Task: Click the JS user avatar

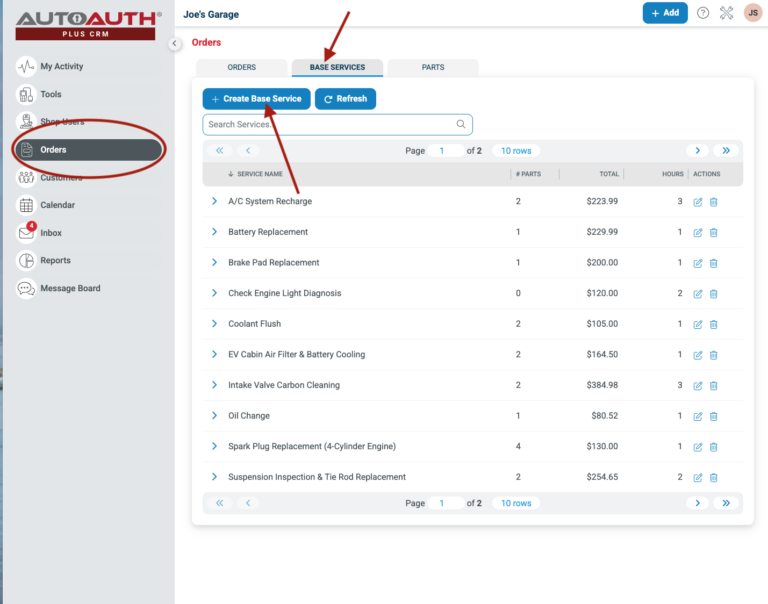Action: [x=753, y=13]
